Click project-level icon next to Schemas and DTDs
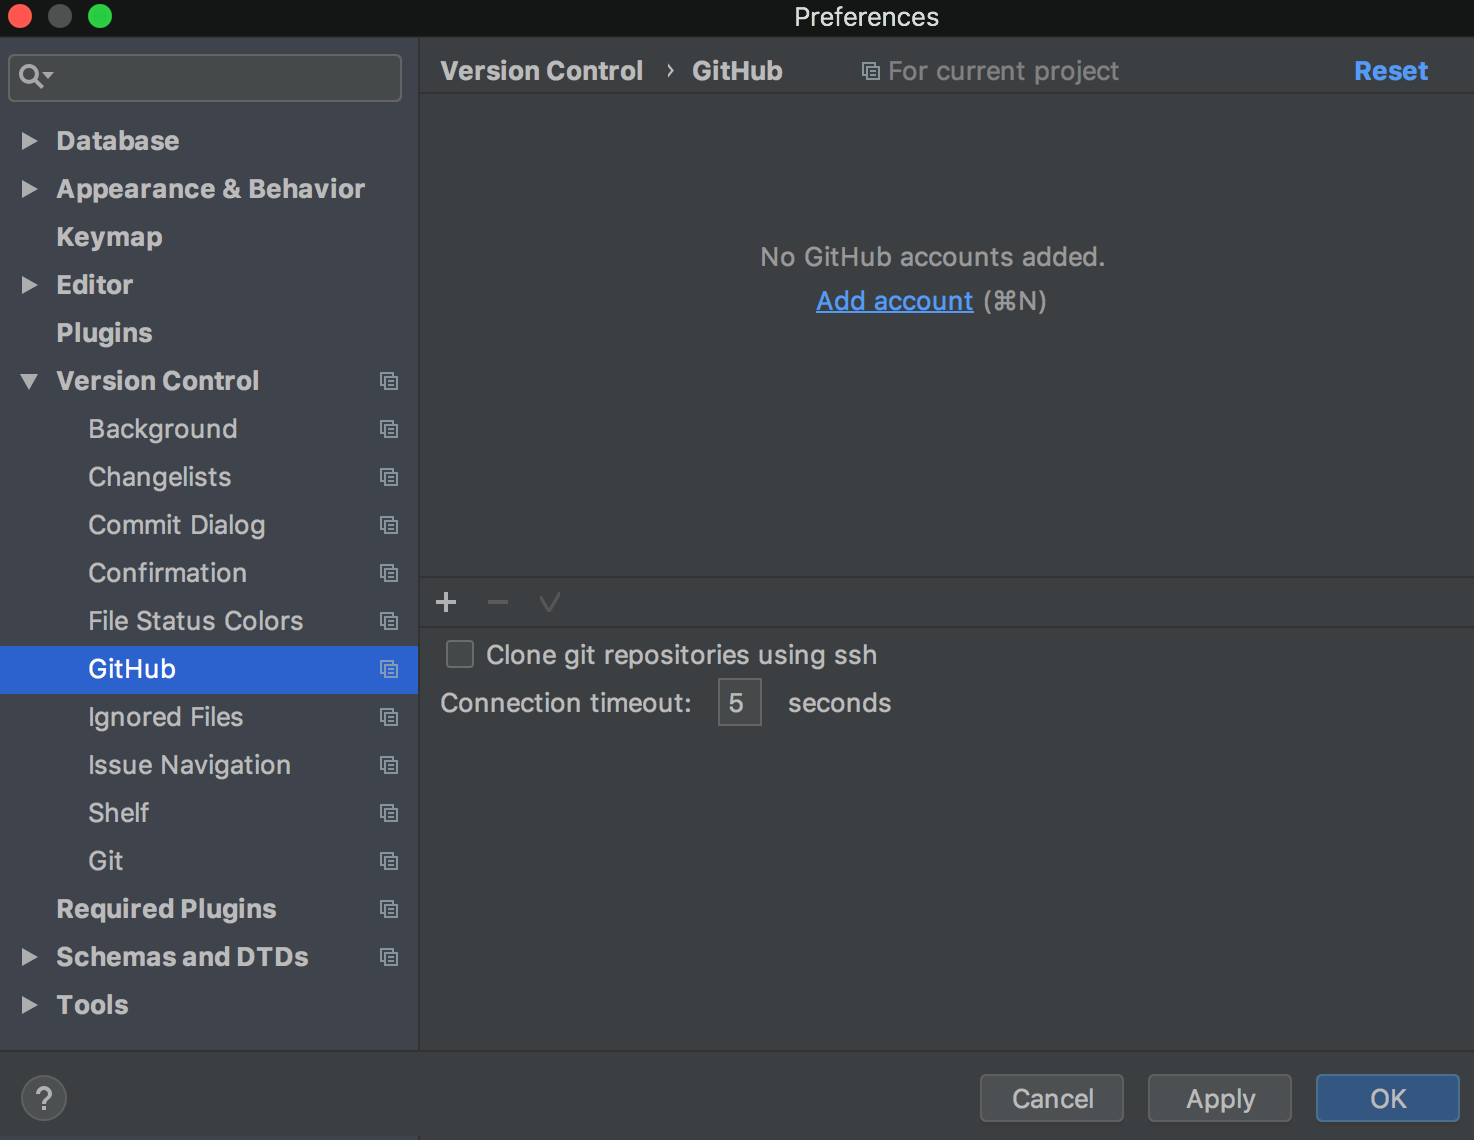This screenshot has height=1140, width=1474. click(x=389, y=957)
